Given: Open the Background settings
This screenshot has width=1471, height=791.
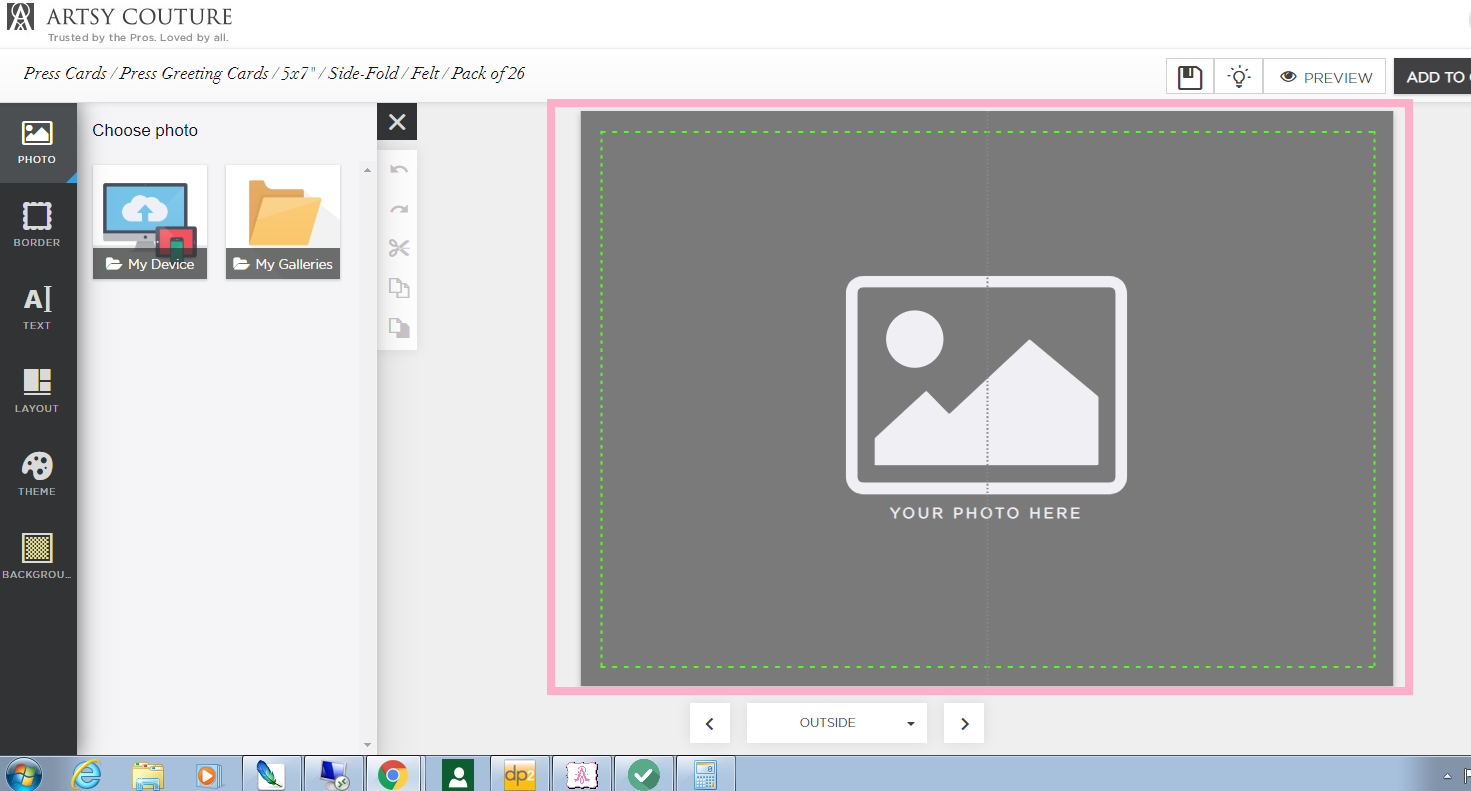Looking at the screenshot, I should point(37,557).
